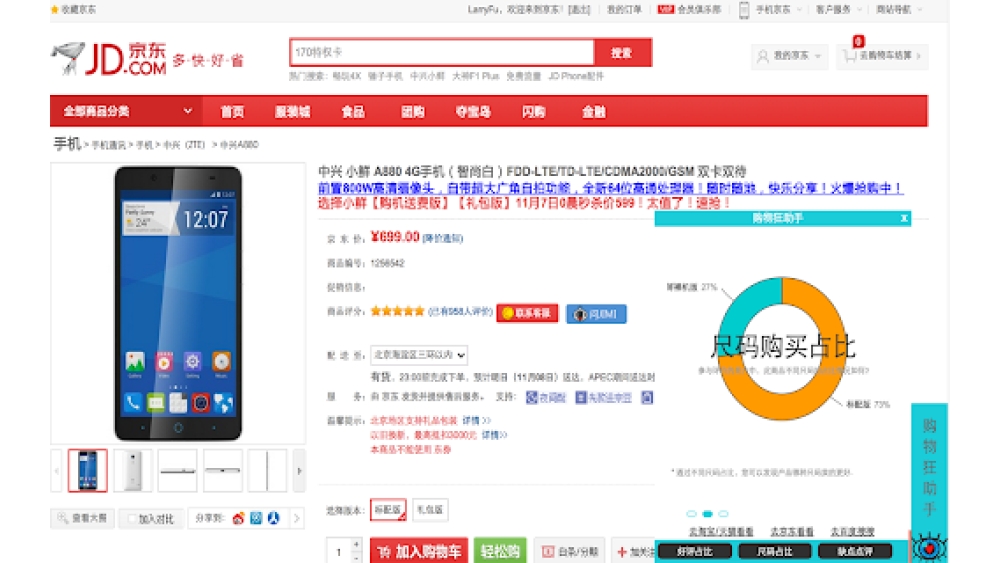
Task: Select the middle filled carousel dot
Action: (707, 513)
